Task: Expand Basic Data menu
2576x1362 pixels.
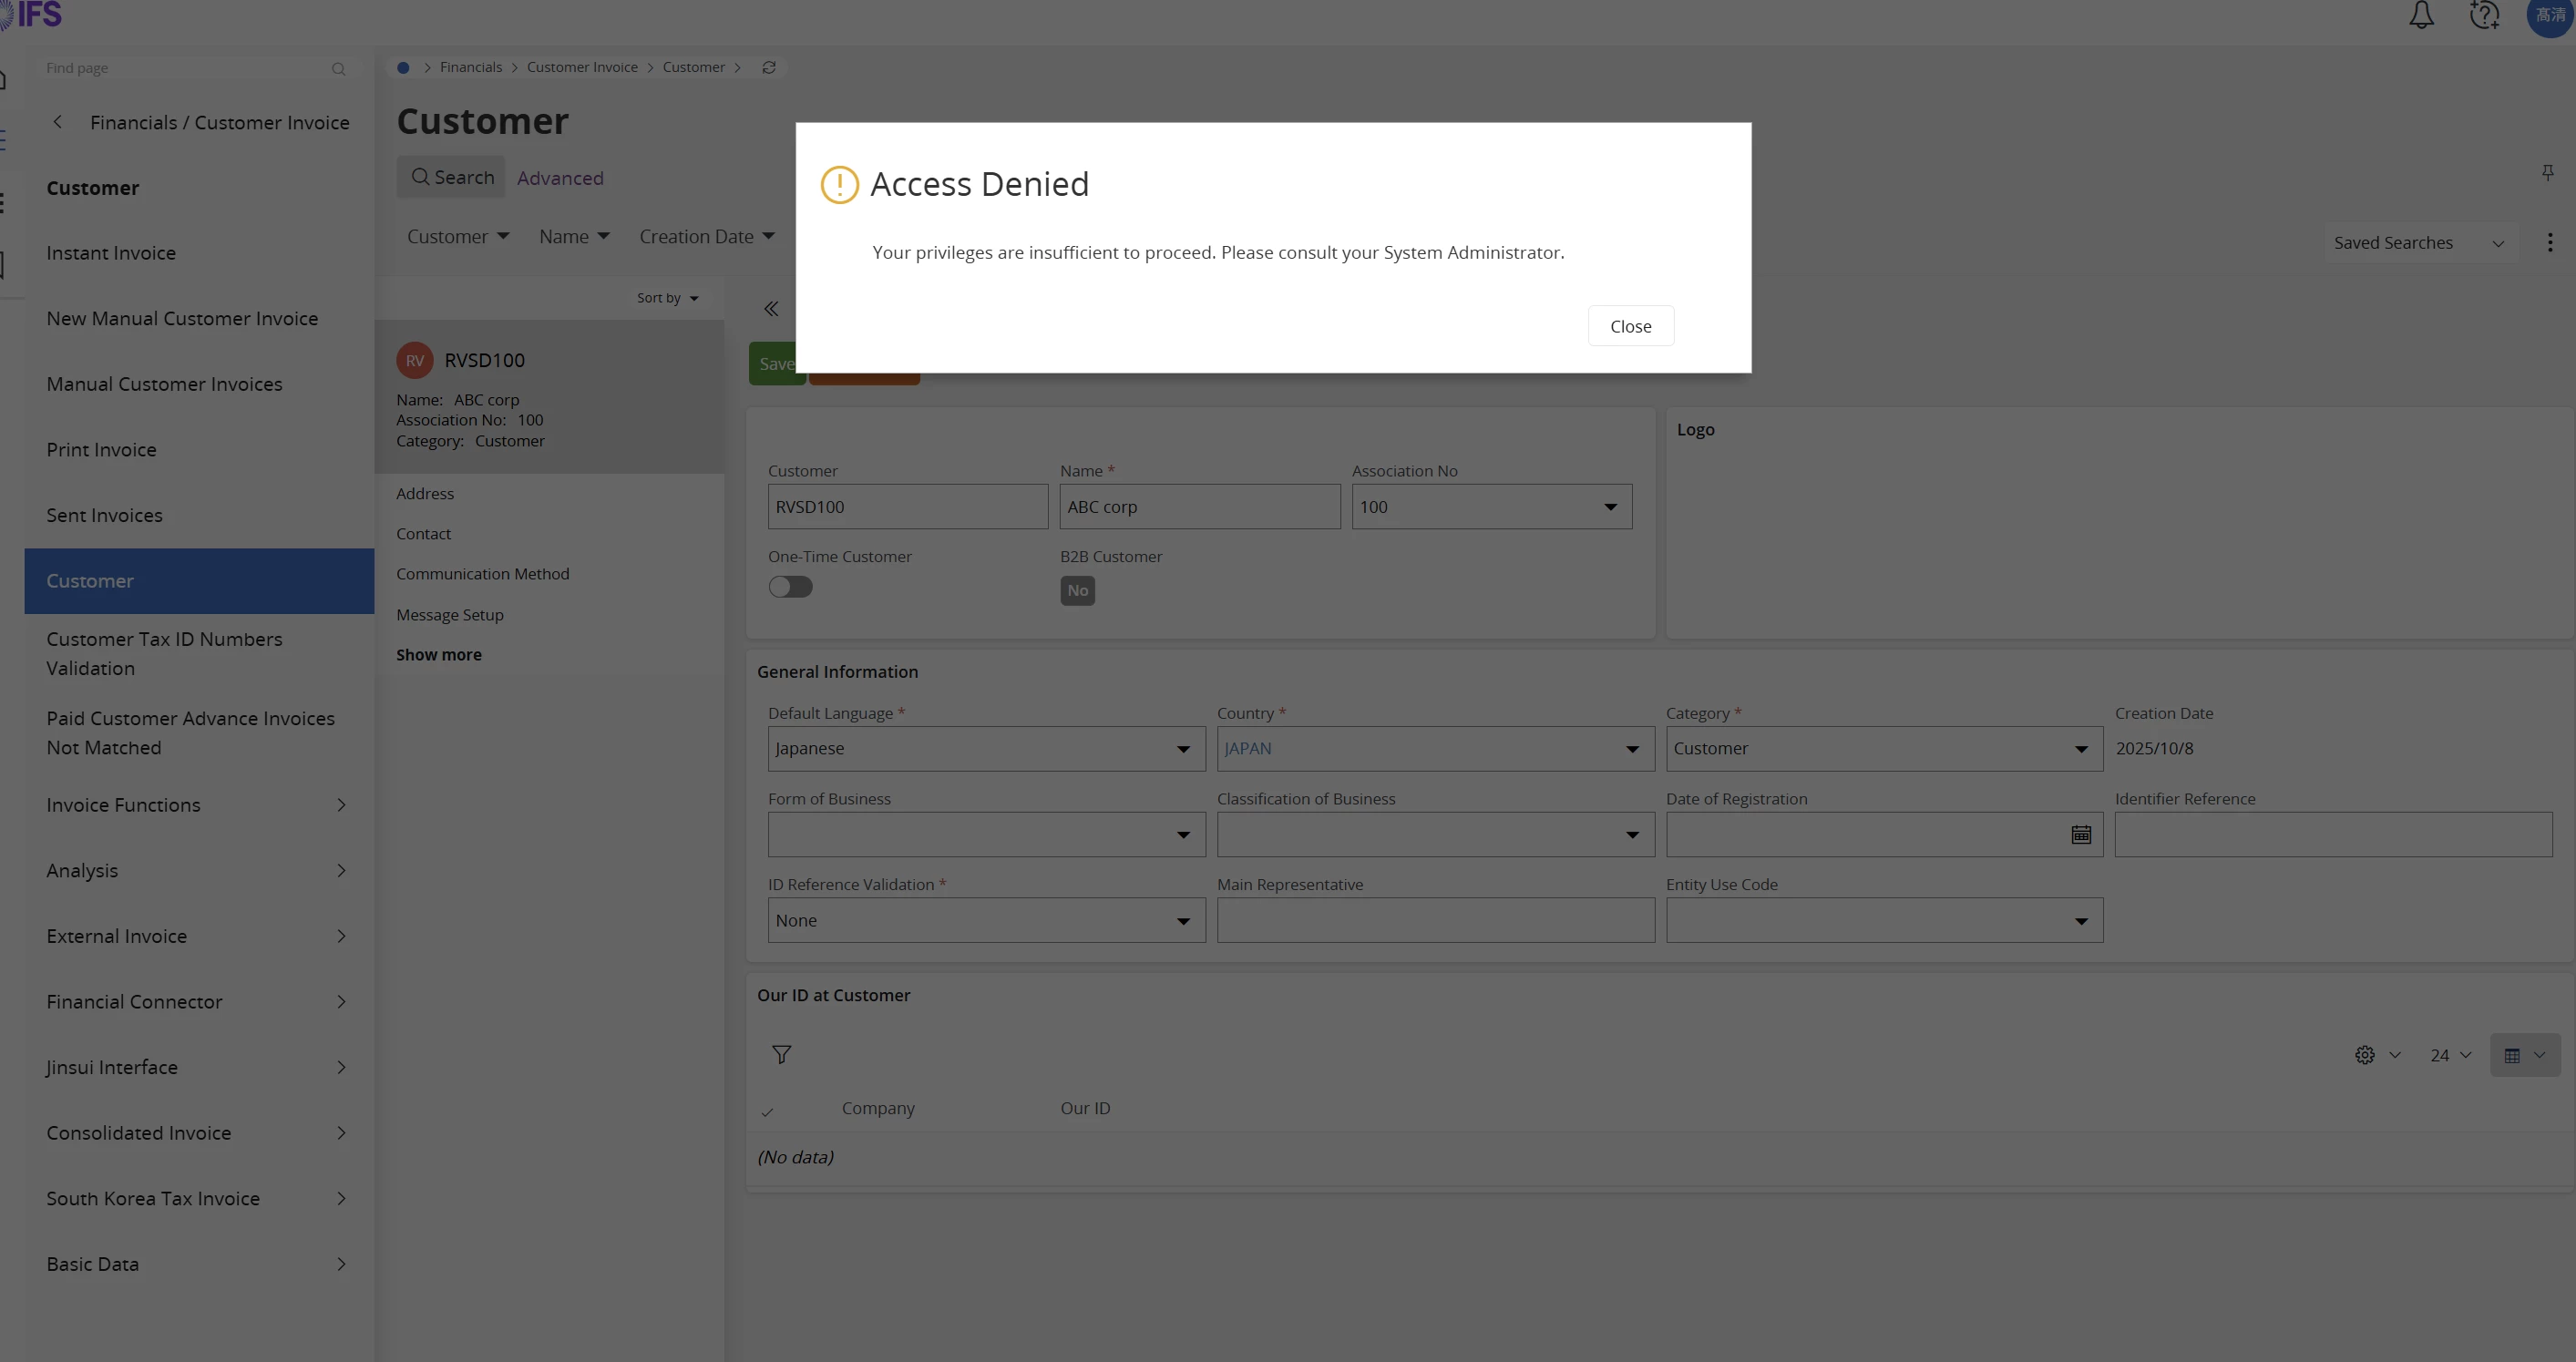Action: [x=199, y=1264]
